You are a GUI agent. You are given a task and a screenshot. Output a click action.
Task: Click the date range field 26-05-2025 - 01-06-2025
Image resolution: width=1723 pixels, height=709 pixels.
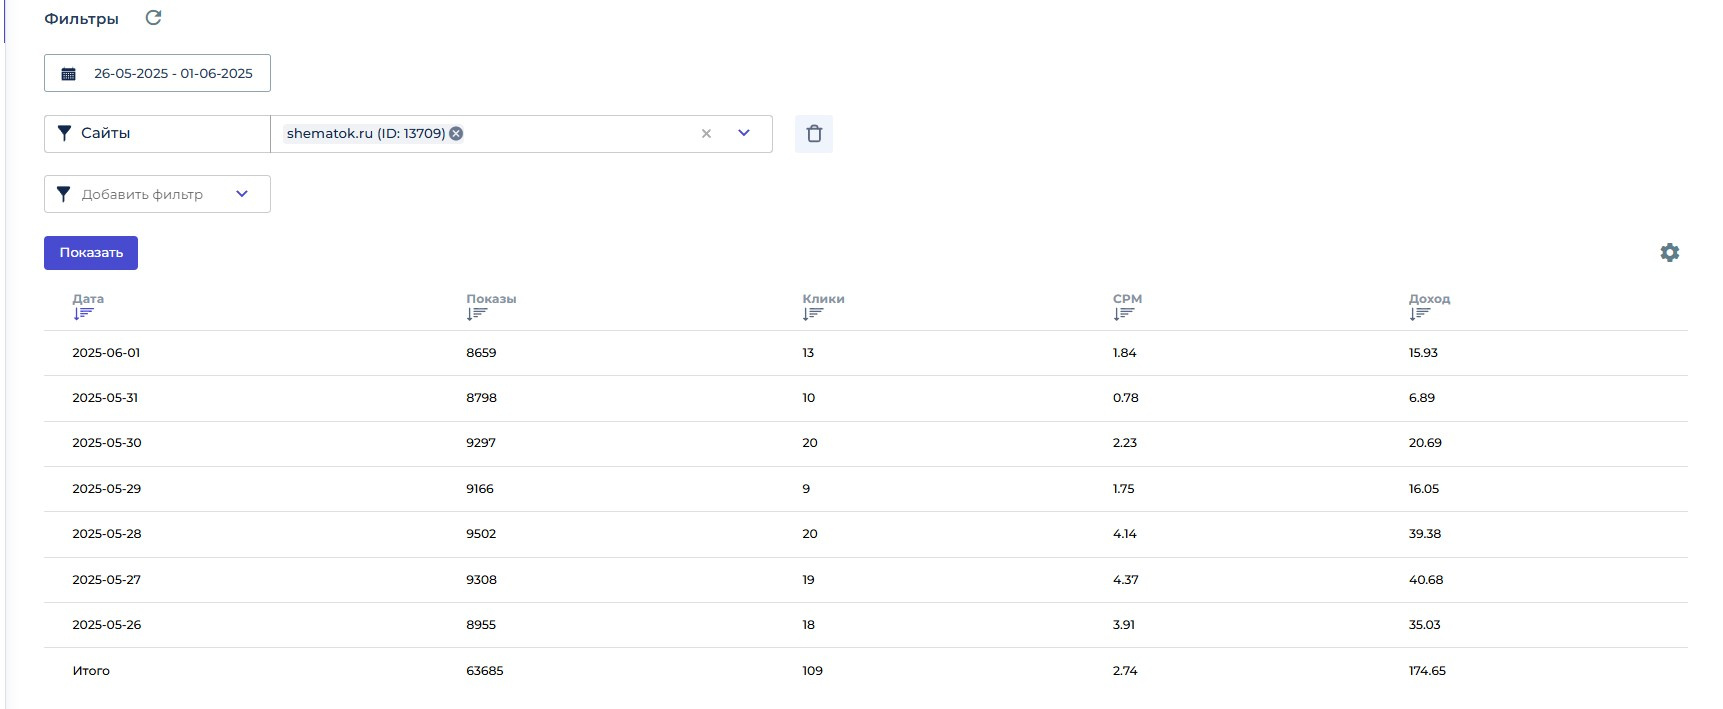point(173,74)
